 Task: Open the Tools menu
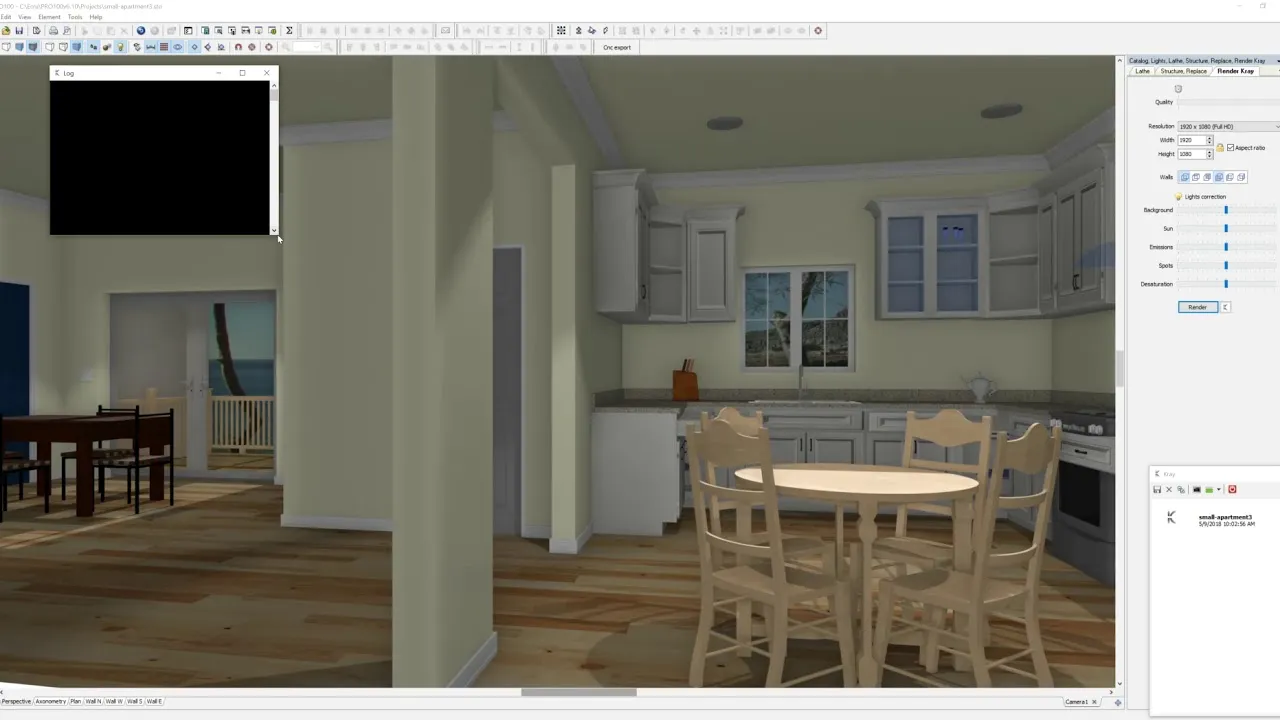pos(75,17)
